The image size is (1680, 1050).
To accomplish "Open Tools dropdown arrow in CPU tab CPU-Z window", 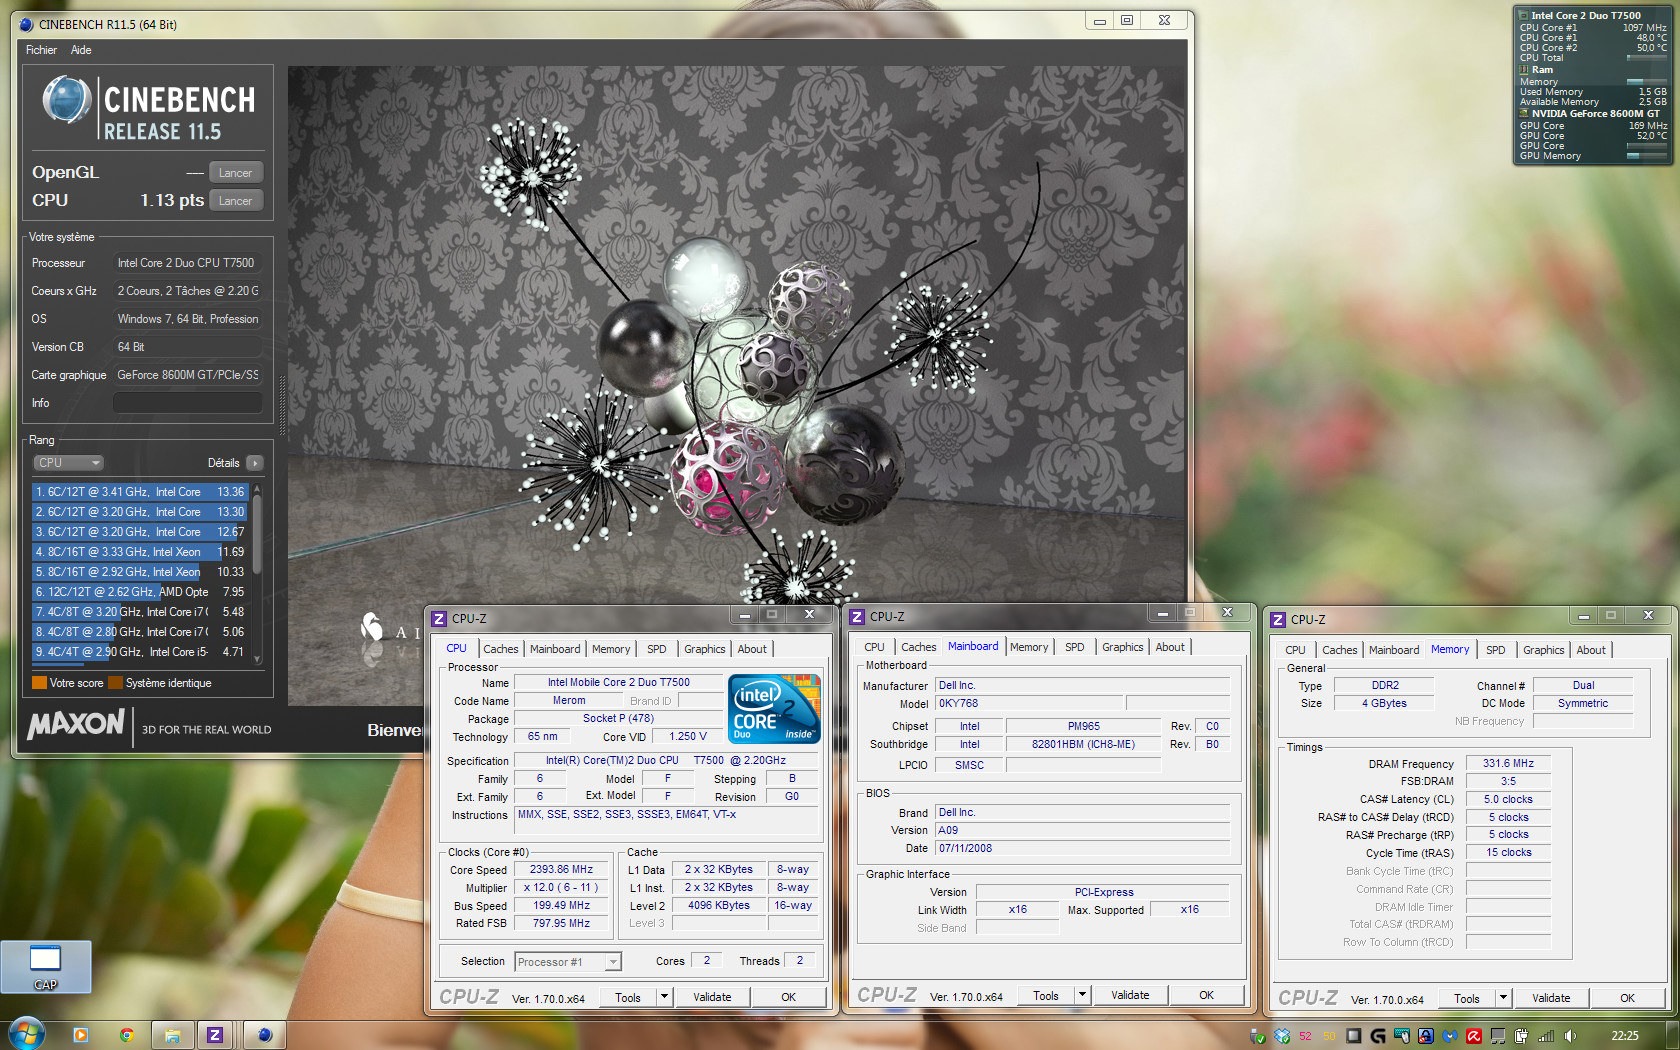I will point(664,997).
